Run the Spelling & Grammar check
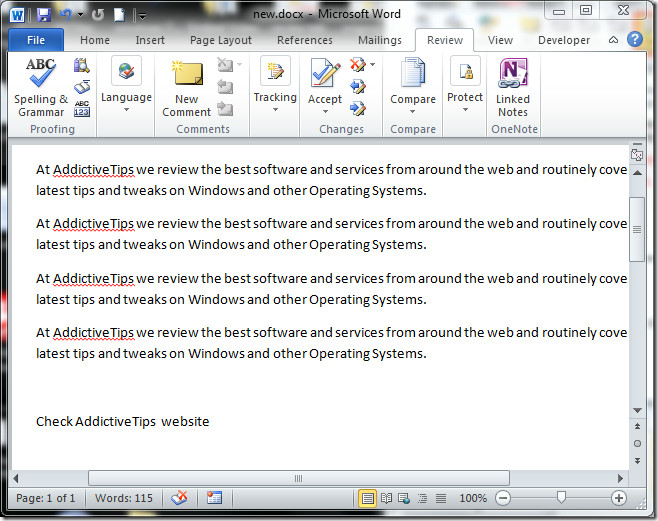 [x=41, y=88]
